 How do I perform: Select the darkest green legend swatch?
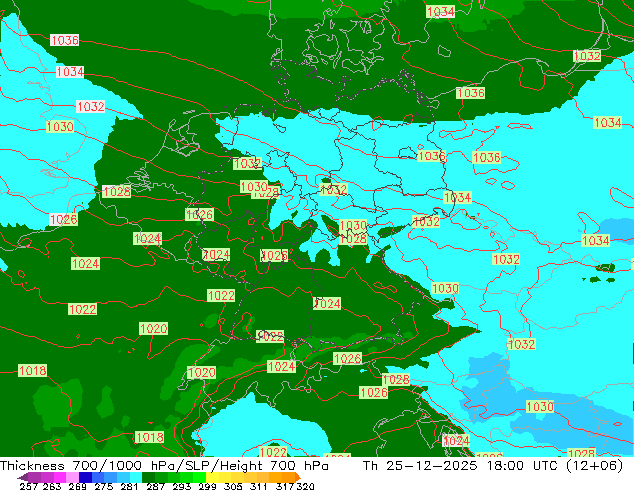pos(149,477)
